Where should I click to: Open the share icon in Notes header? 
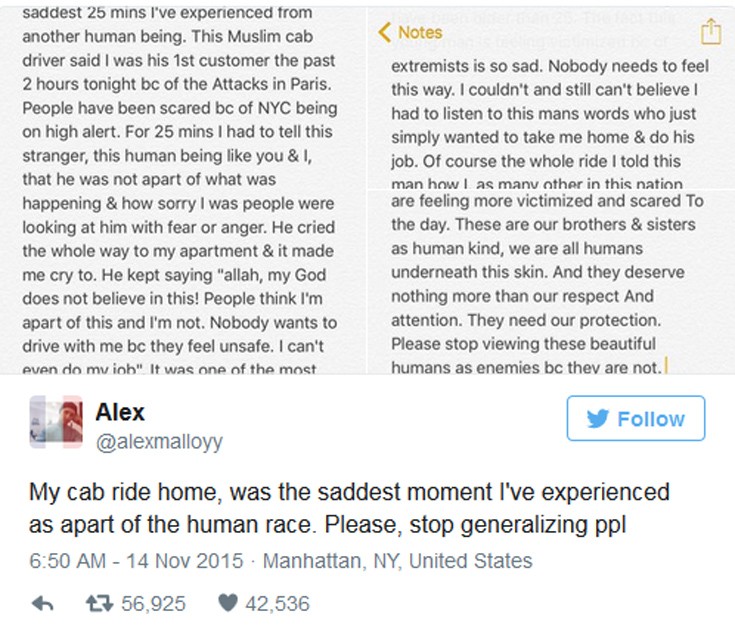click(710, 32)
